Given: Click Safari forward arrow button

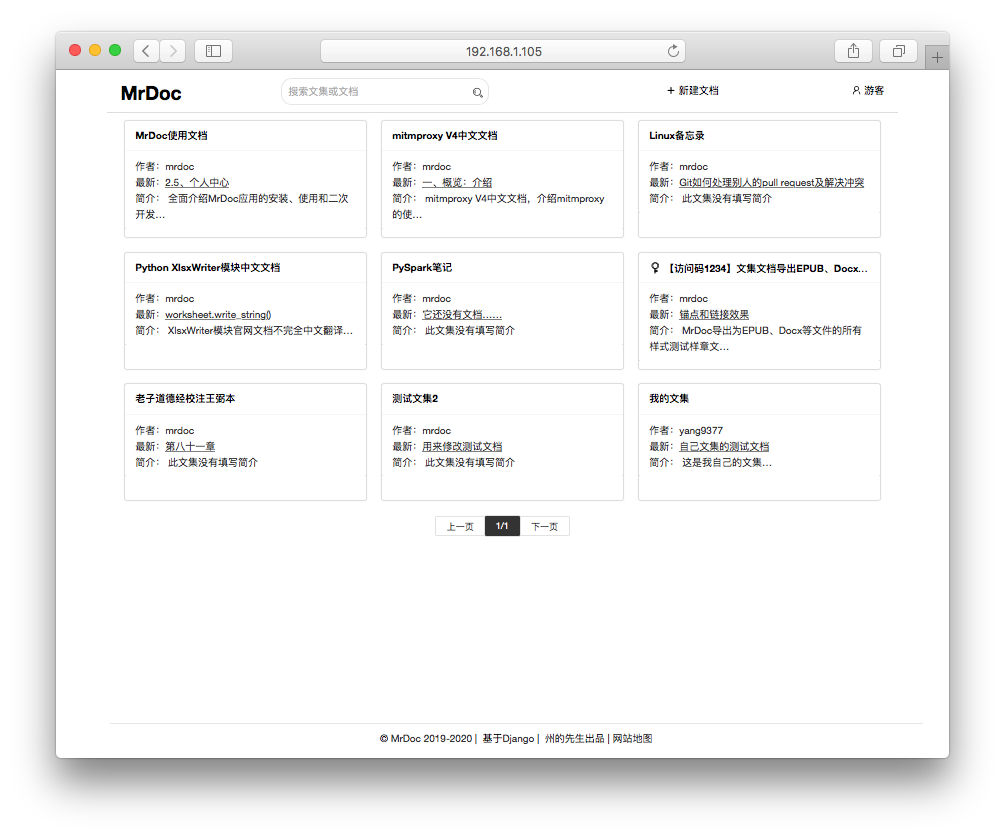Looking at the screenshot, I should [173, 51].
